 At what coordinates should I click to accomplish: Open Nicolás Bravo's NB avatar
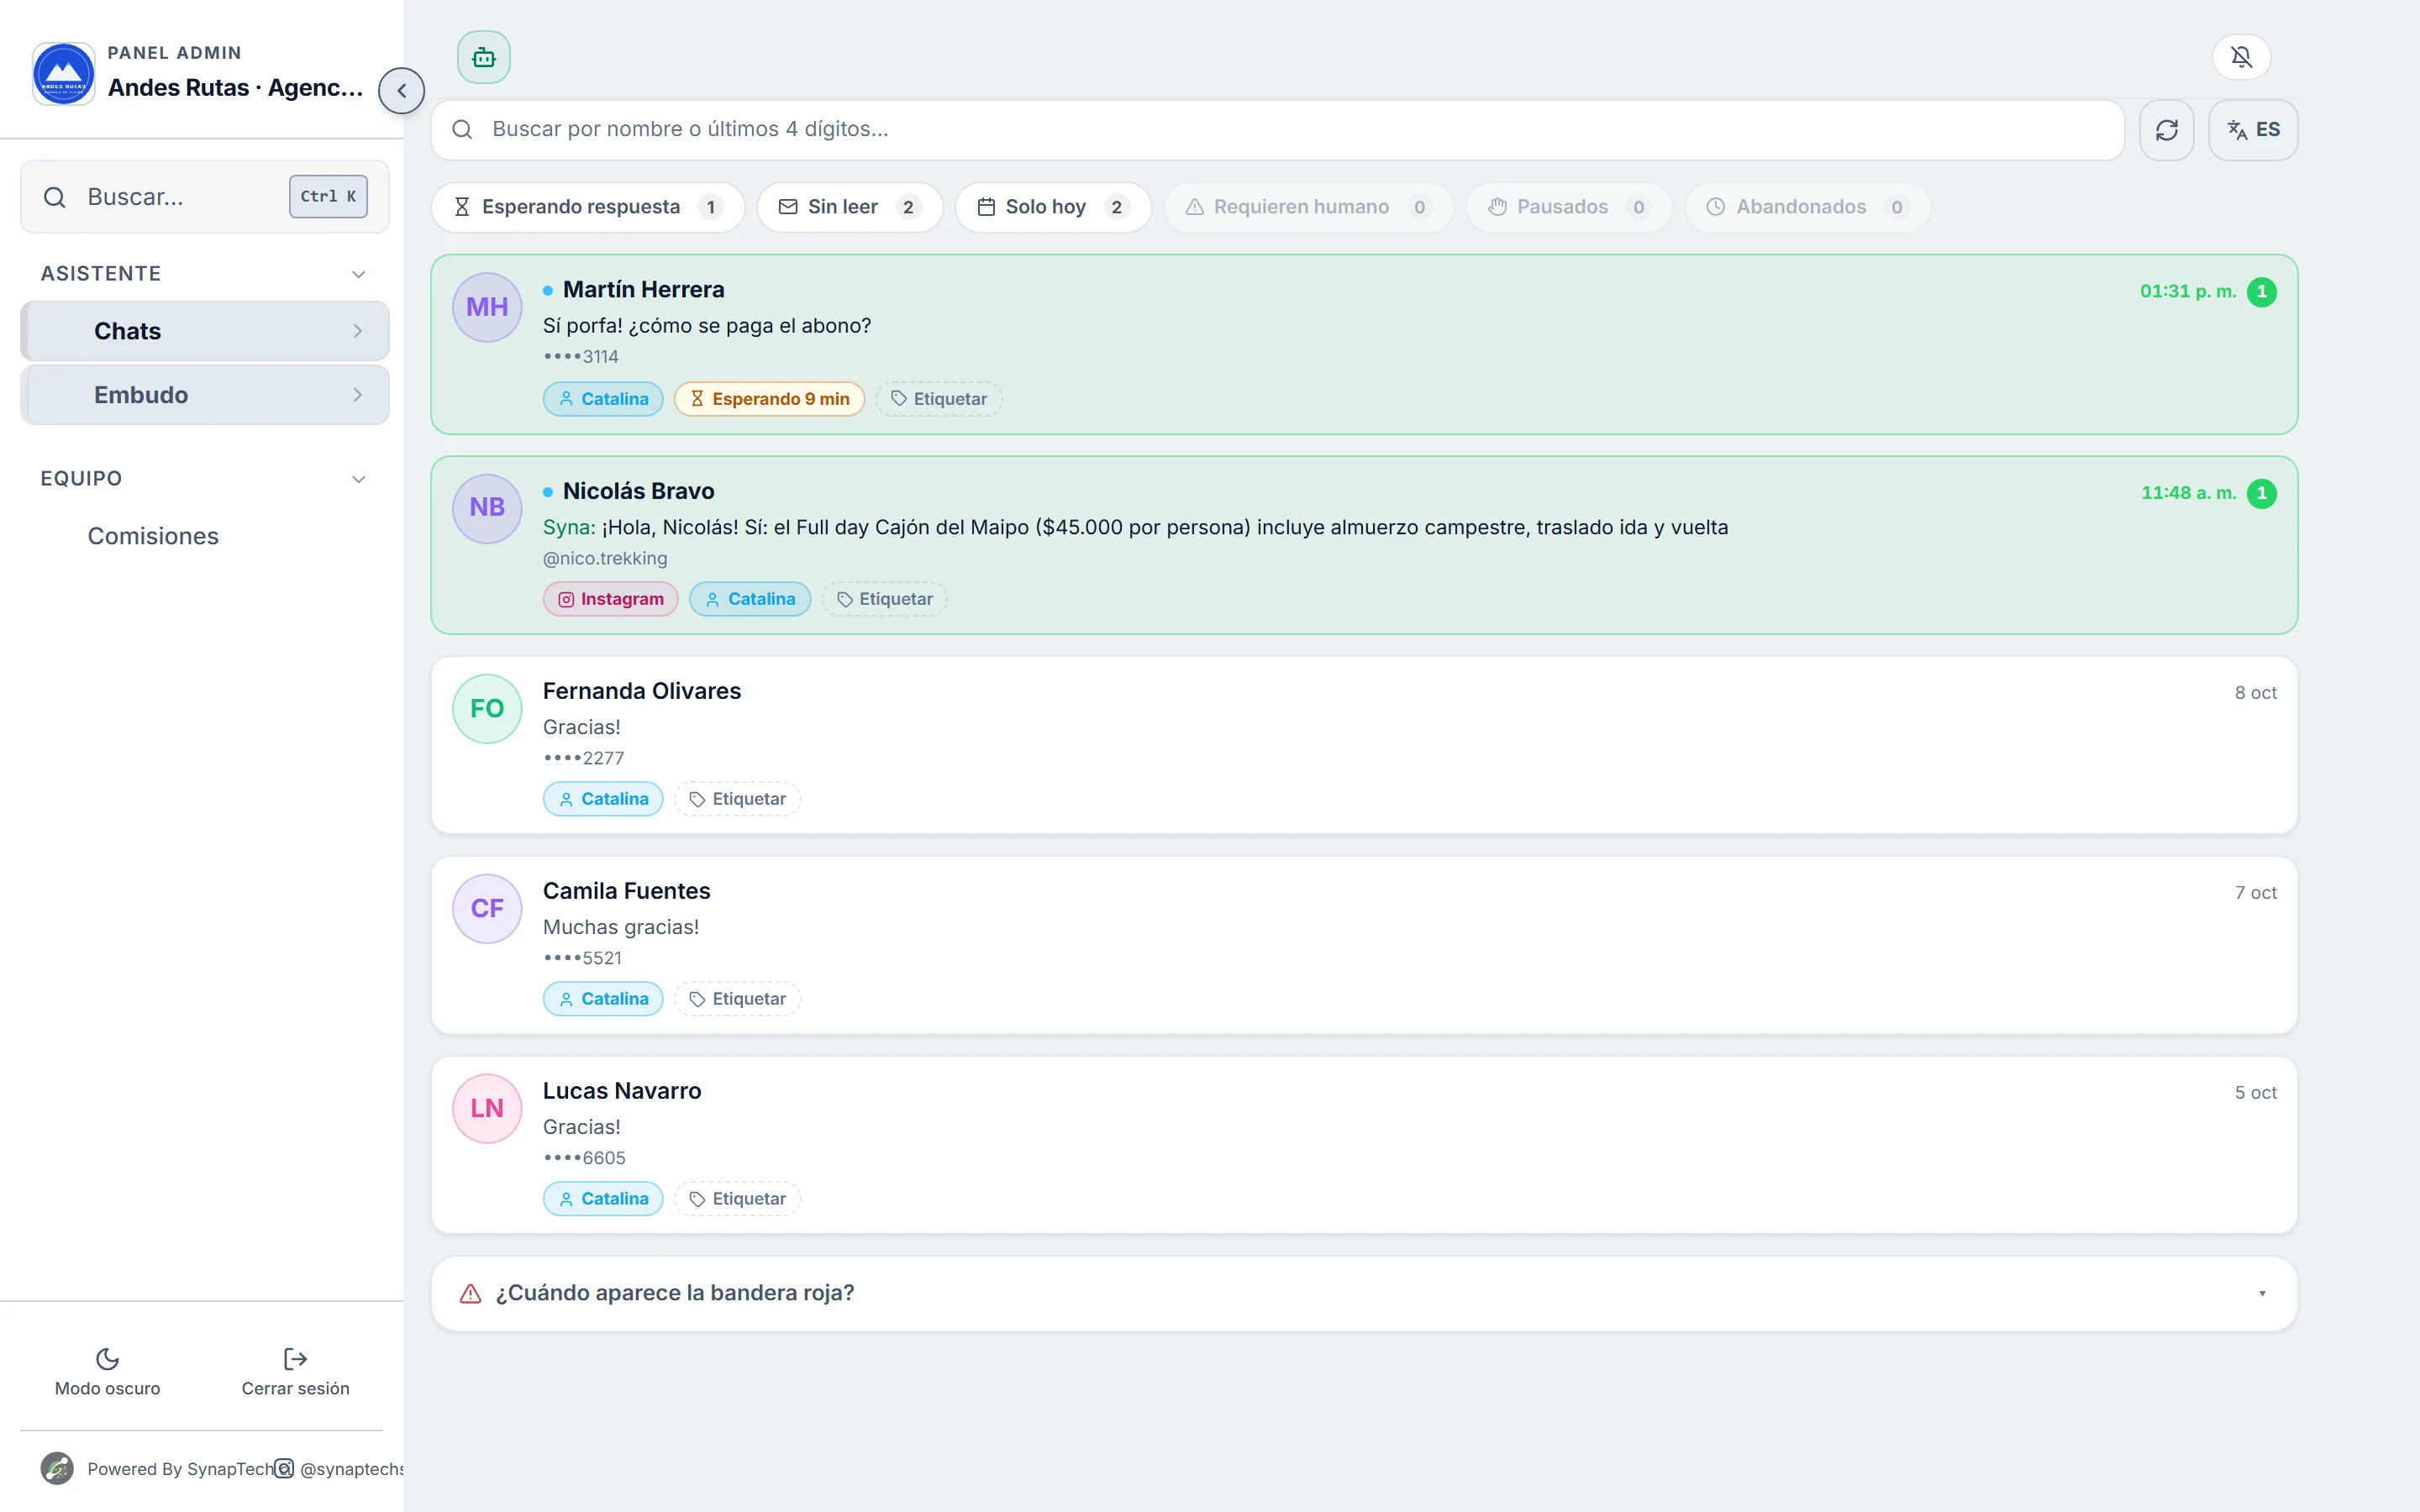(x=487, y=509)
